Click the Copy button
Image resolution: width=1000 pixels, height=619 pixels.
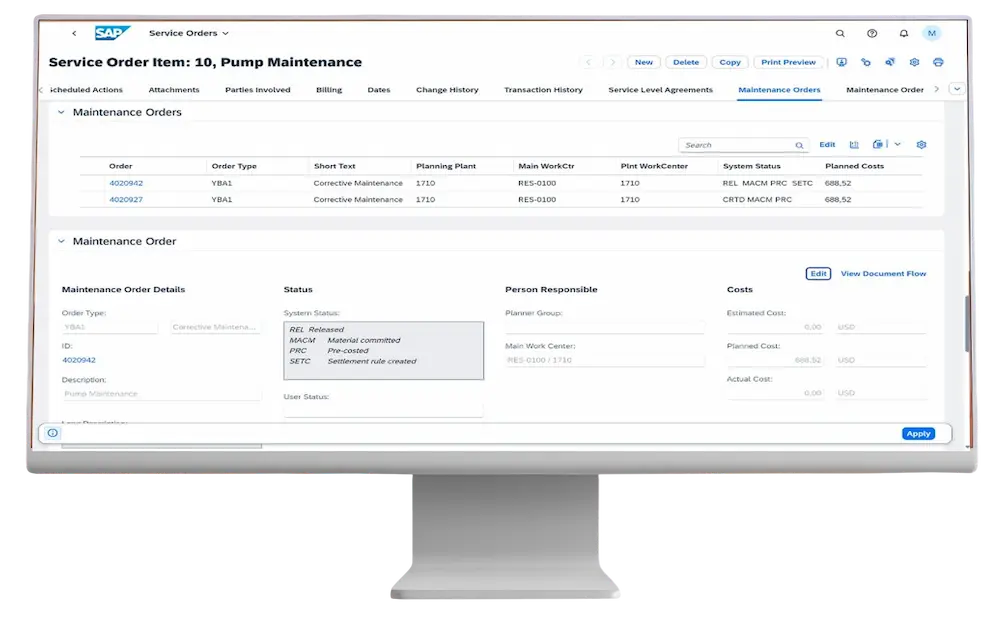tap(730, 62)
